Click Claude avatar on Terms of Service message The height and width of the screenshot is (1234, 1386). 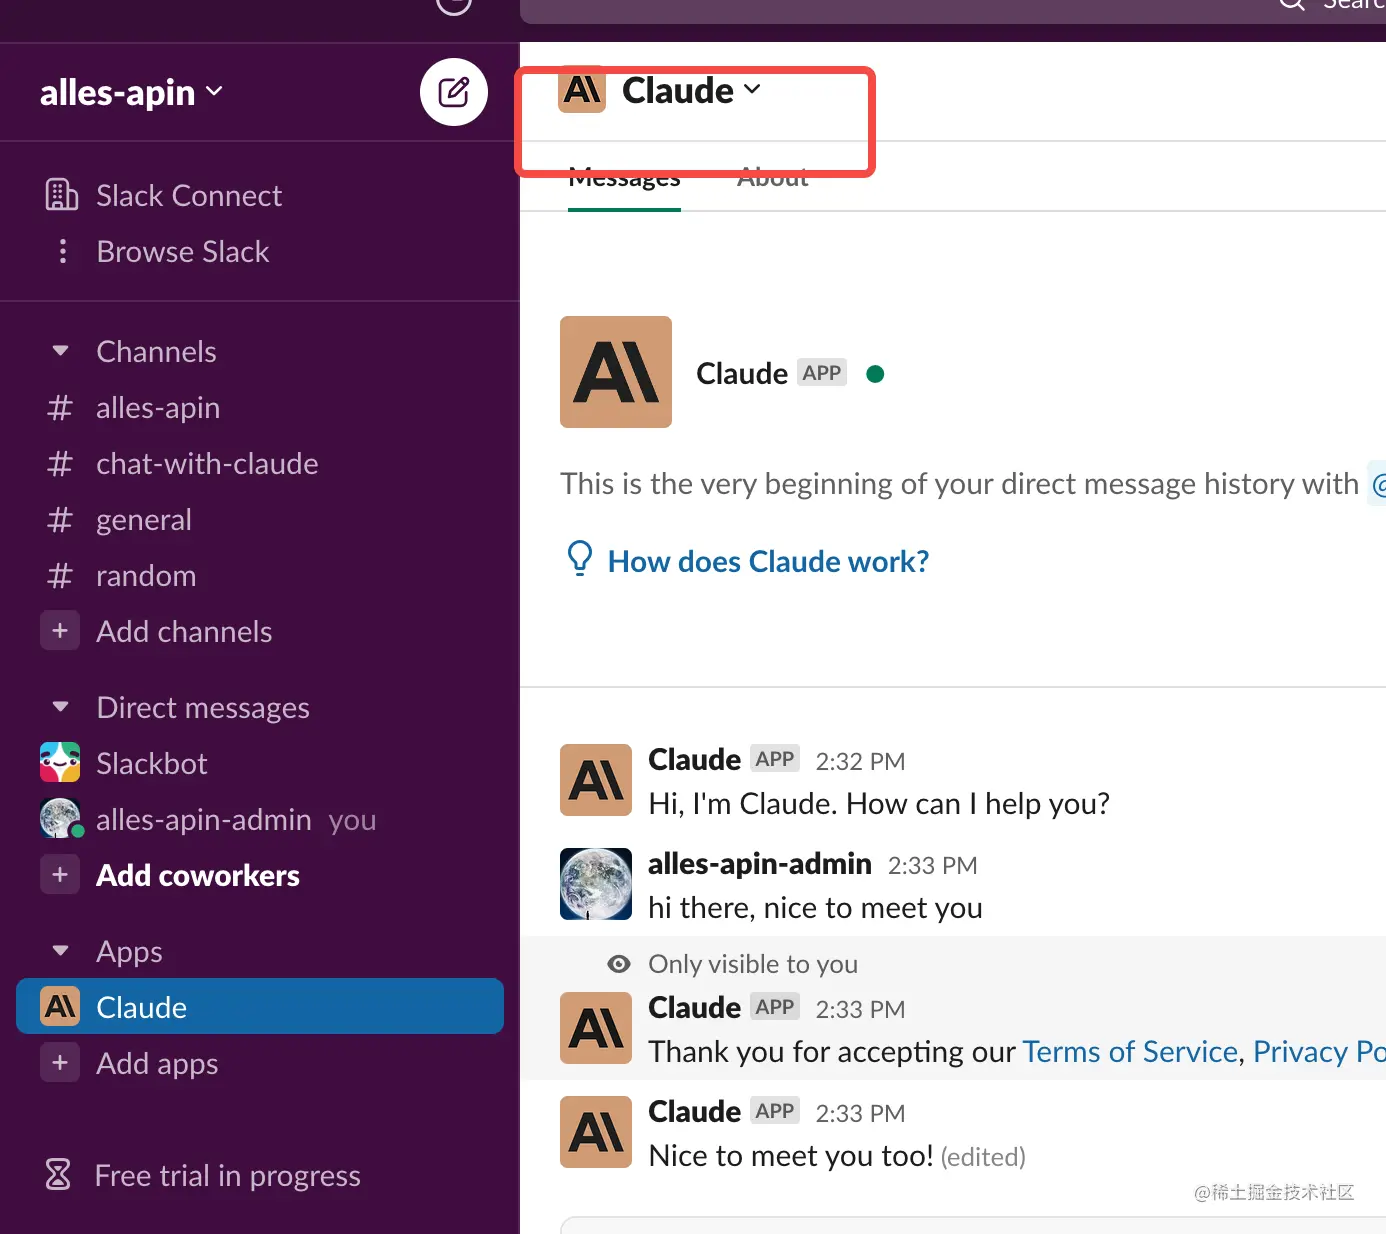tap(596, 1028)
